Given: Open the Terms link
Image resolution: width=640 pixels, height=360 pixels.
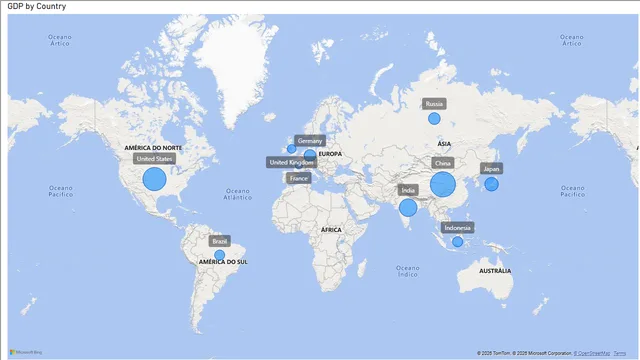Looking at the screenshot, I should tap(620, 353).
